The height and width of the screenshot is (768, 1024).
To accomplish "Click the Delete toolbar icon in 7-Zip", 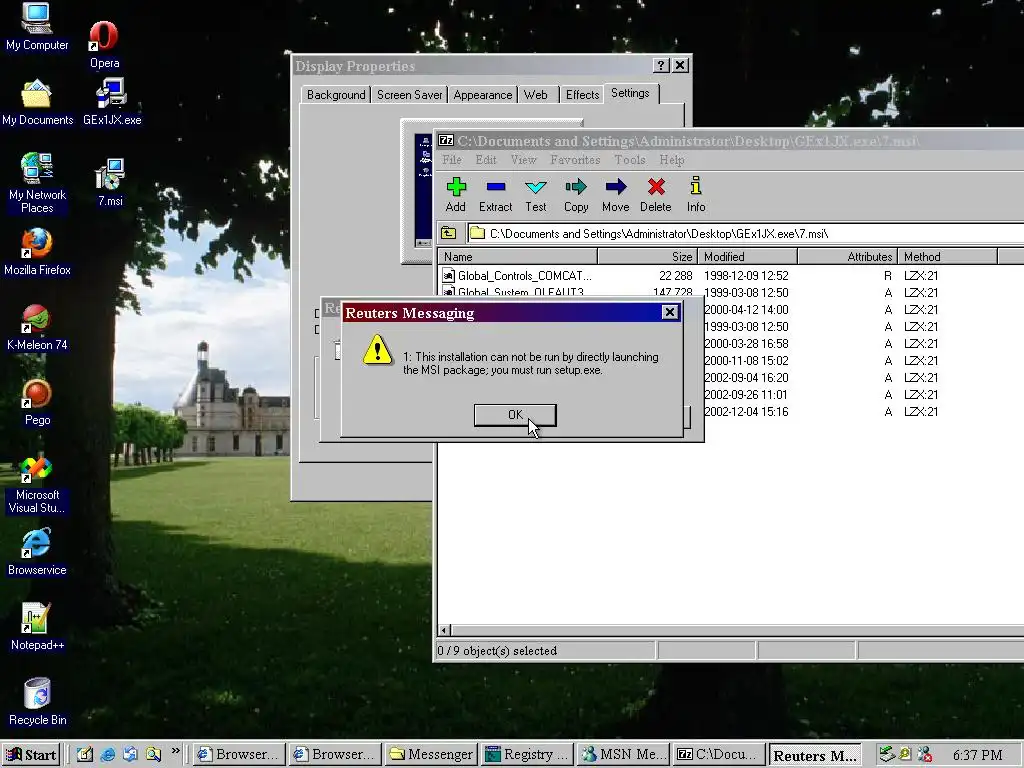I will pyautogui.click(x=656, y=195).
